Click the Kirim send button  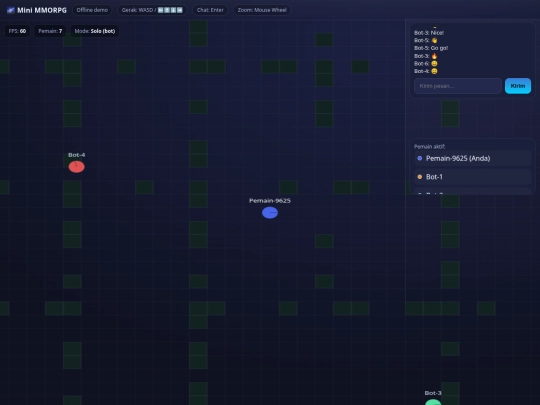(x=518, y=86)
